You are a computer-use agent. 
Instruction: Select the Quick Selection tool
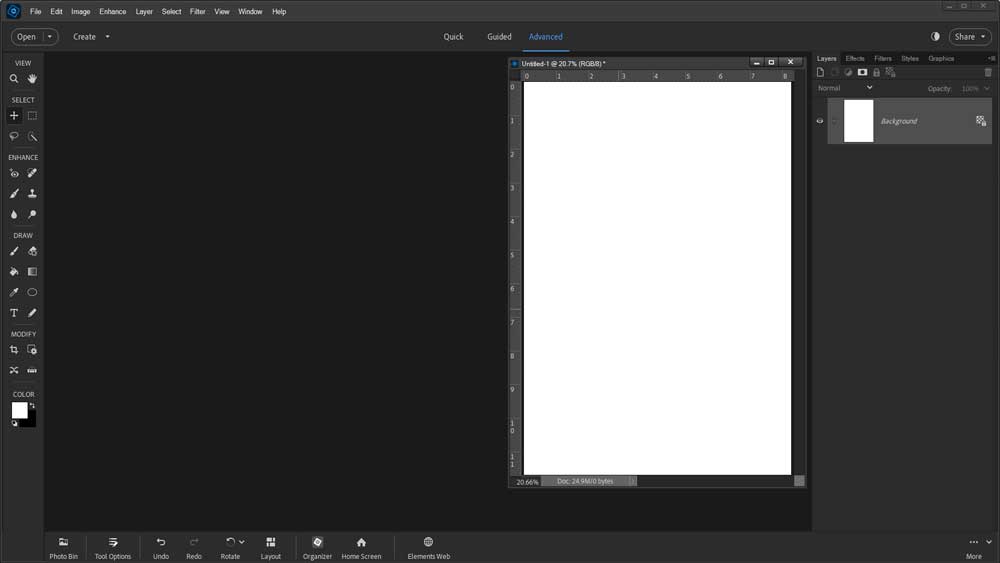pos(32,136)
